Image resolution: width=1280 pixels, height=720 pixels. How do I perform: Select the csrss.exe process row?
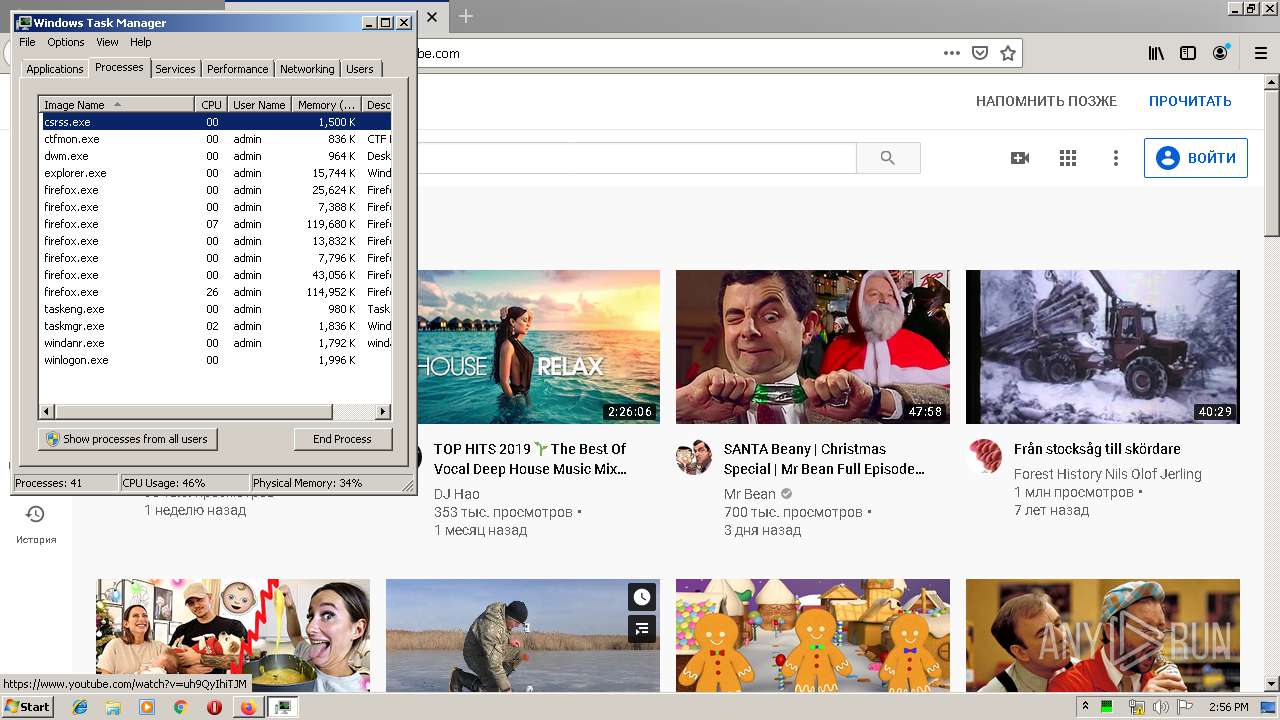pos(215,122)
